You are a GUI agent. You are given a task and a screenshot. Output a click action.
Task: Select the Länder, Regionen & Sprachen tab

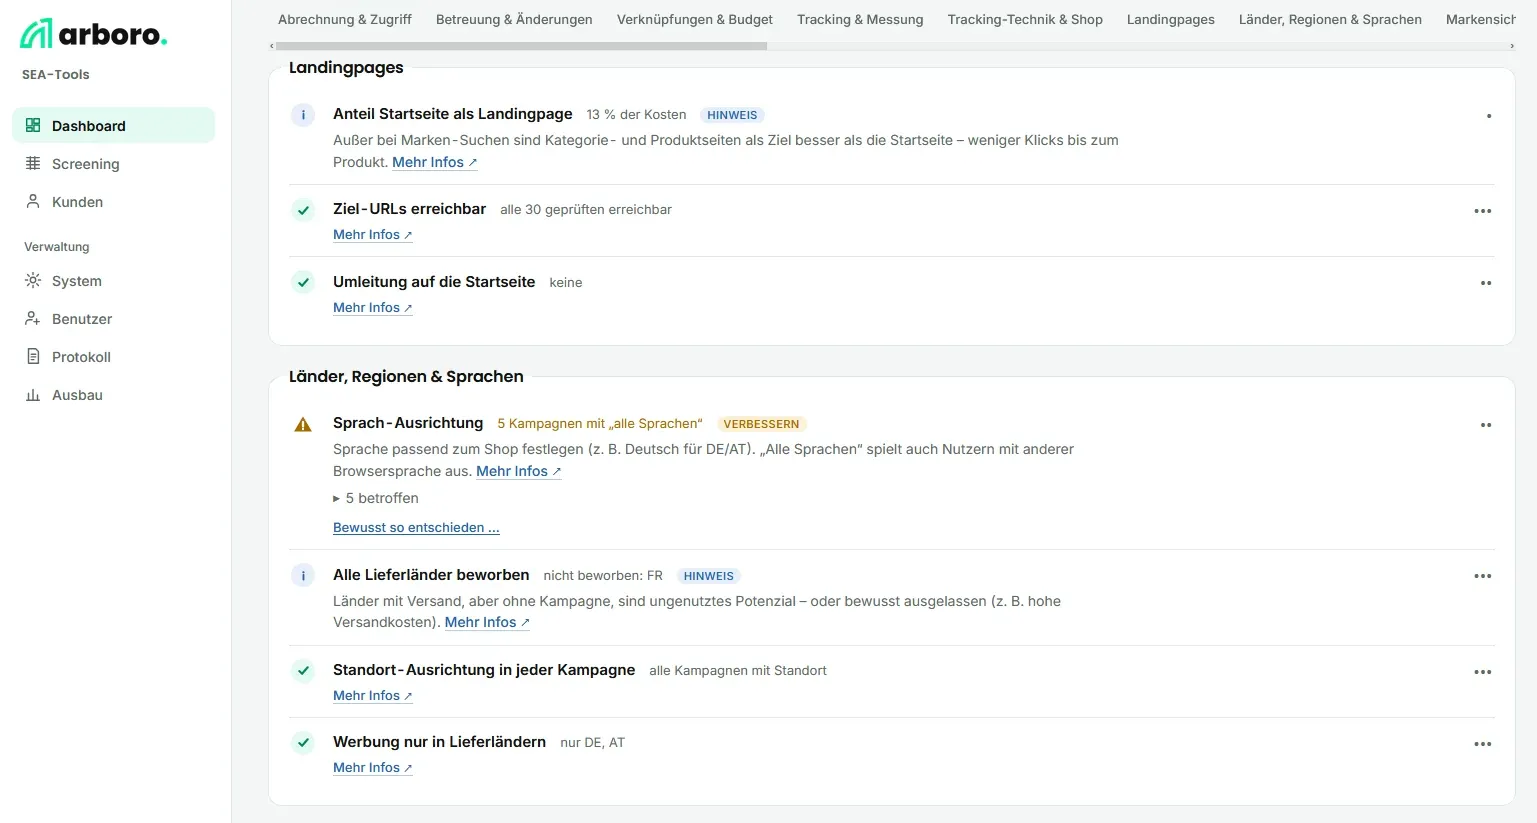[1330, 19]
